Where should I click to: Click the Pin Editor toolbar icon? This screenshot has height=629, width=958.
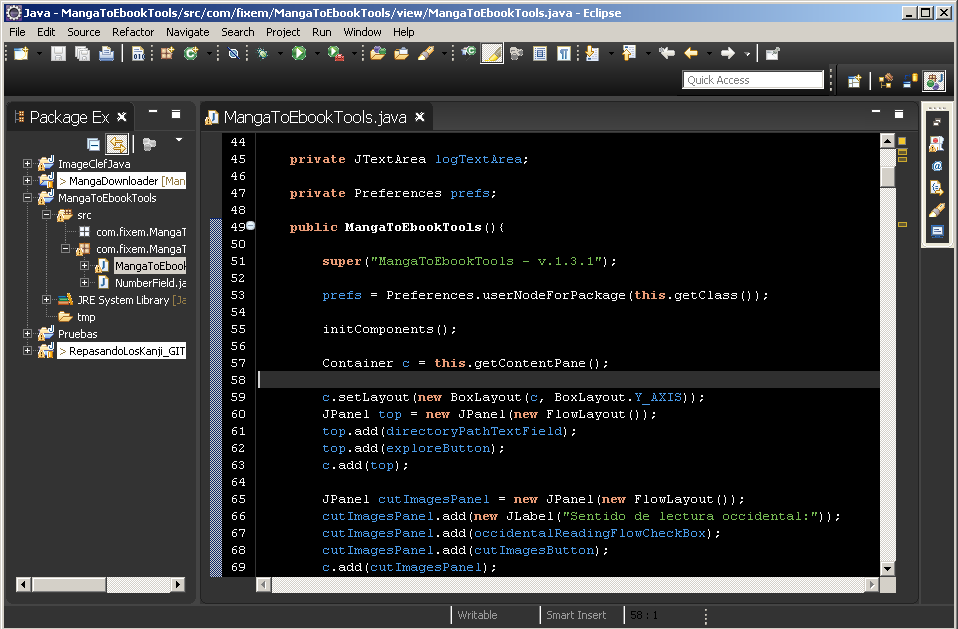[x=772, y=54]
